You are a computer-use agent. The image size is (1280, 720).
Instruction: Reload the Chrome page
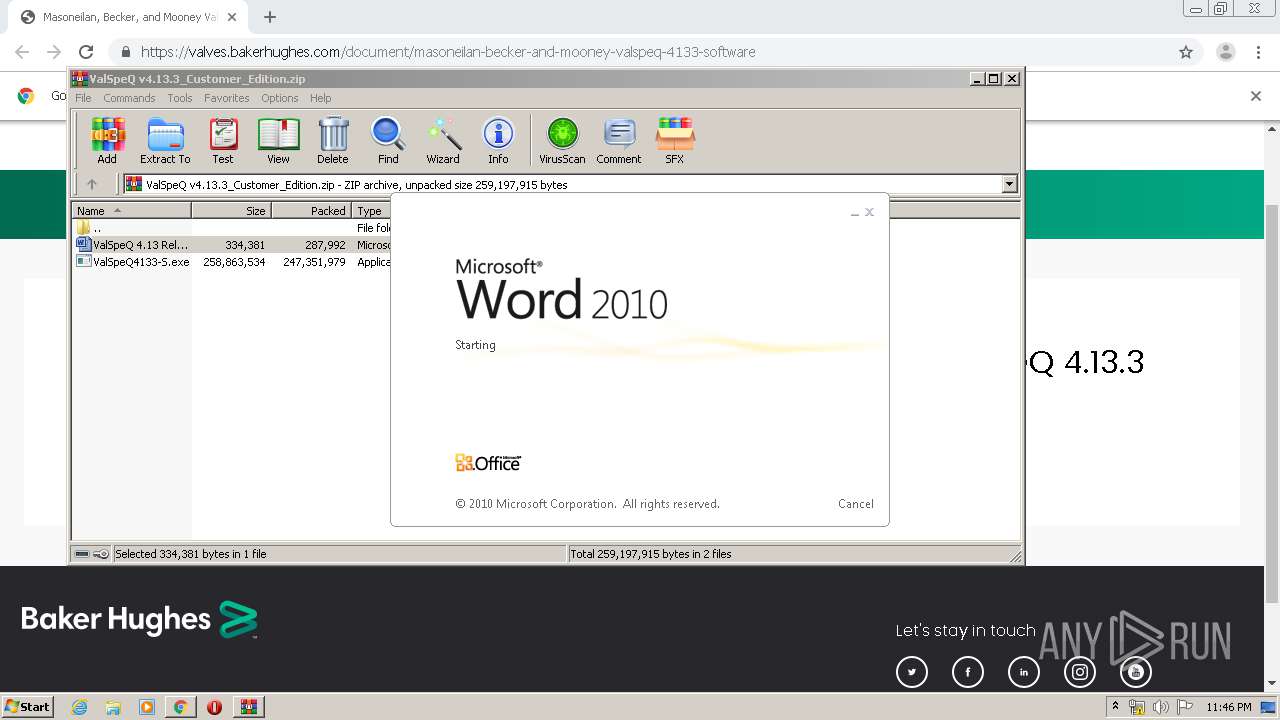tap(86, 52)
